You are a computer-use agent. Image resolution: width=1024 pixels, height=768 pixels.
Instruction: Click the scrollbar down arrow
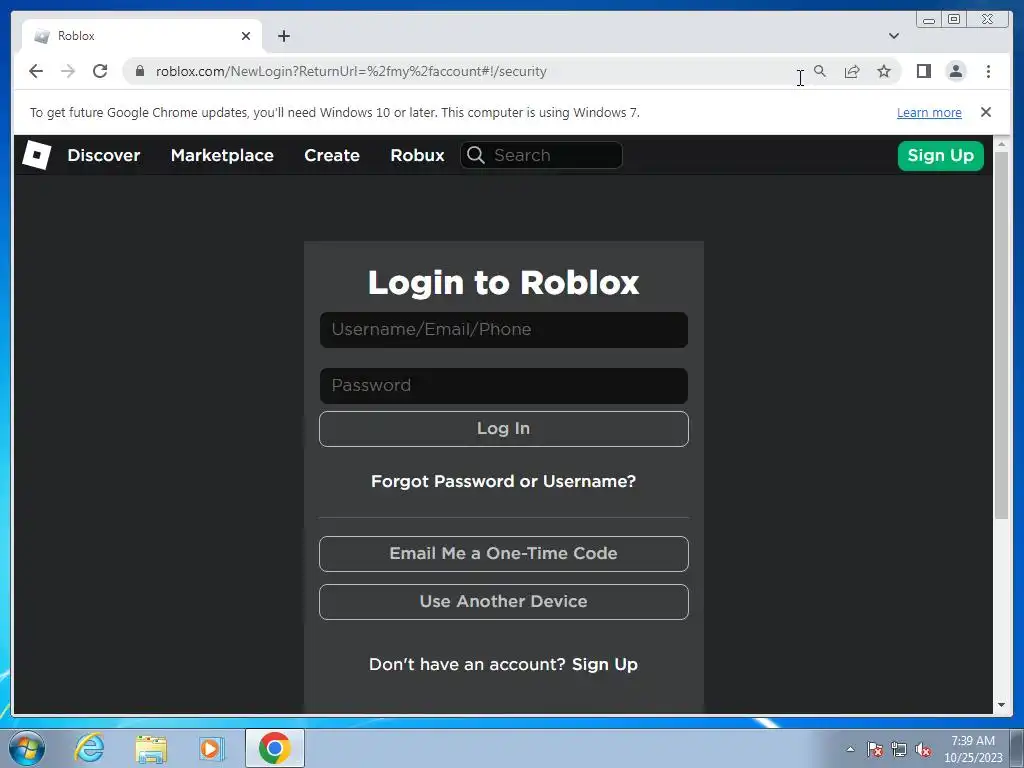click(x=1001, y=705)
